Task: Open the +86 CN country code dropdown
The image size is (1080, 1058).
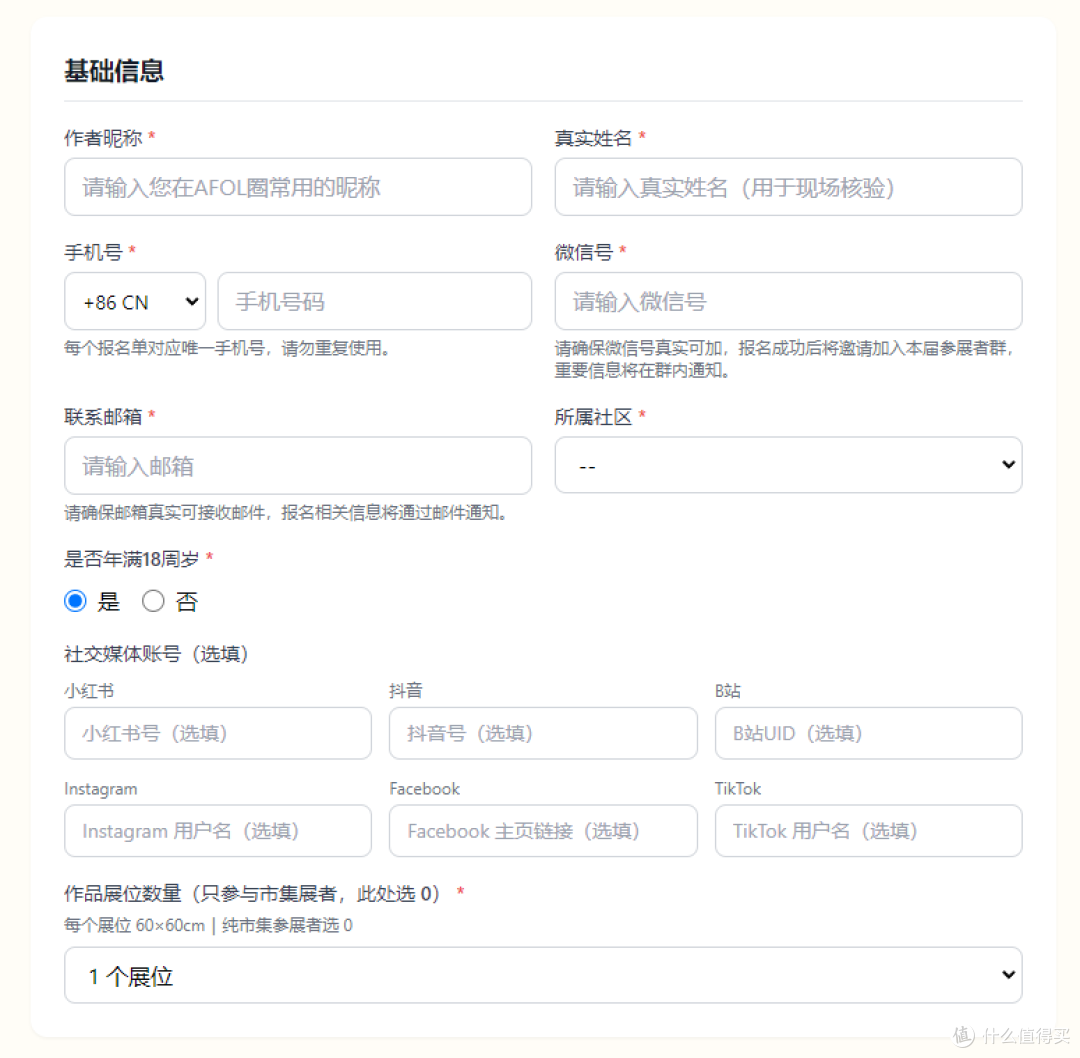Action: (135, 301)
